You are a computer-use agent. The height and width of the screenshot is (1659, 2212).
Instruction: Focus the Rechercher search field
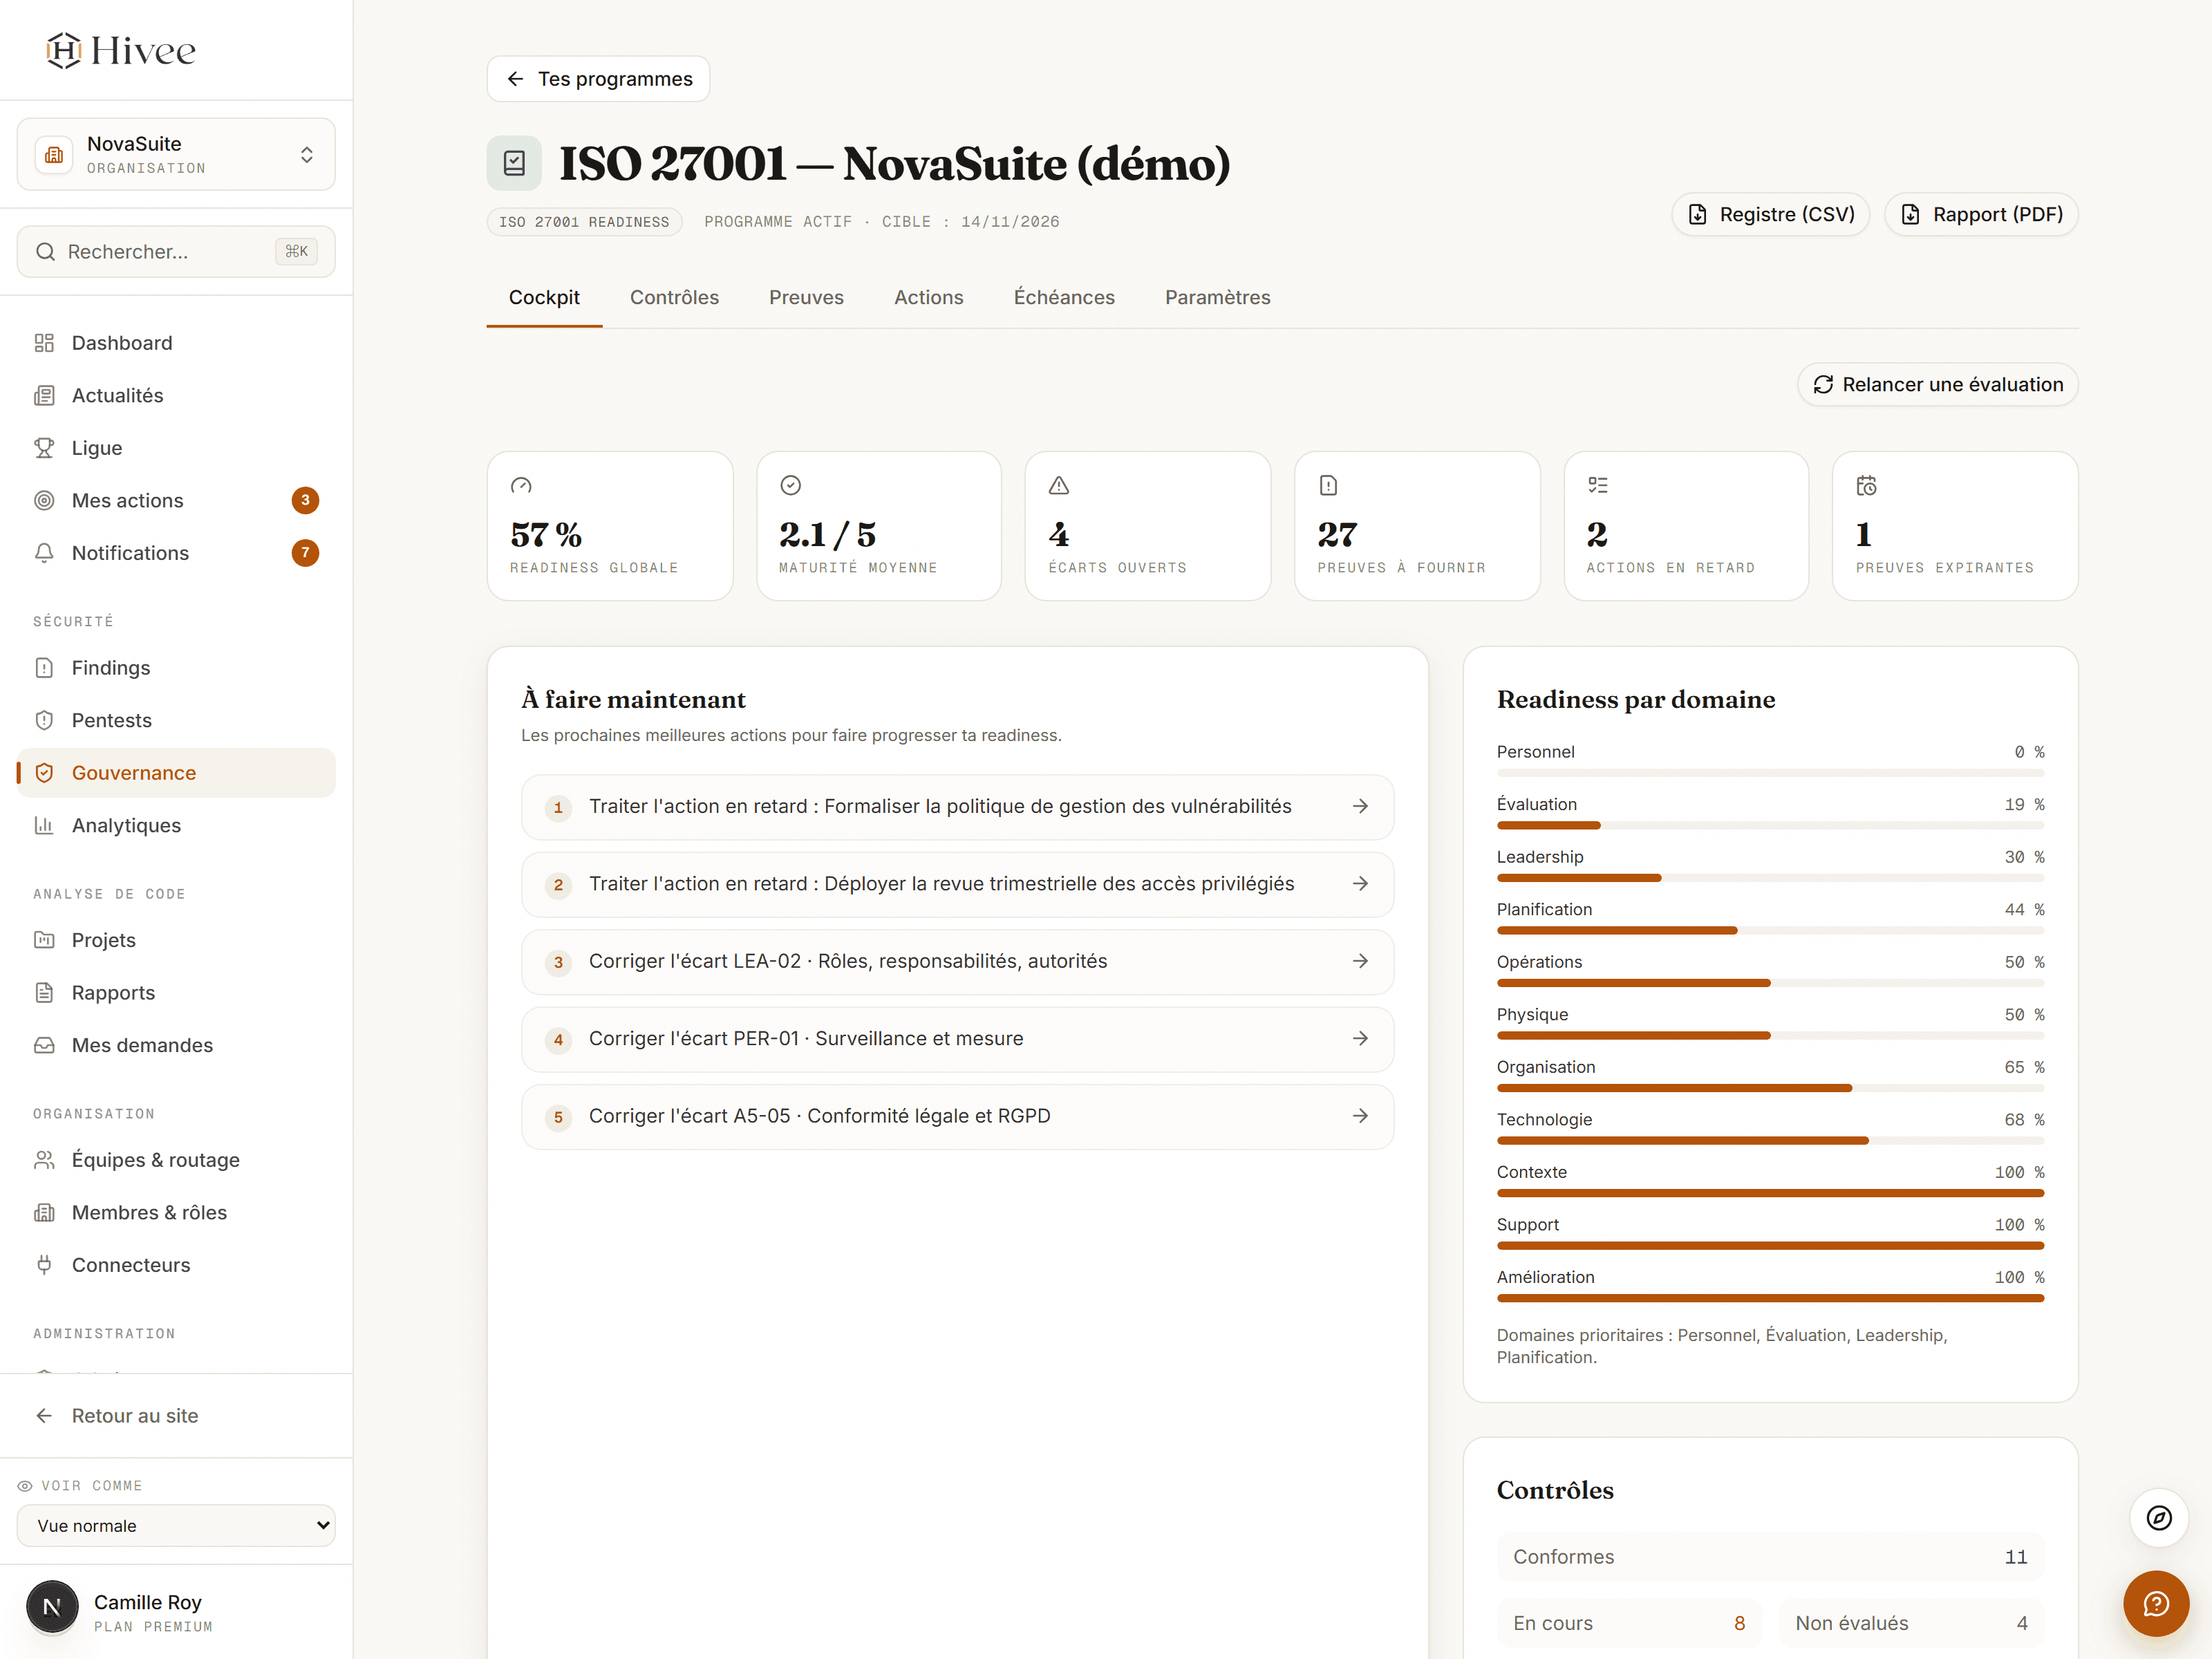[x=176, y=252]
